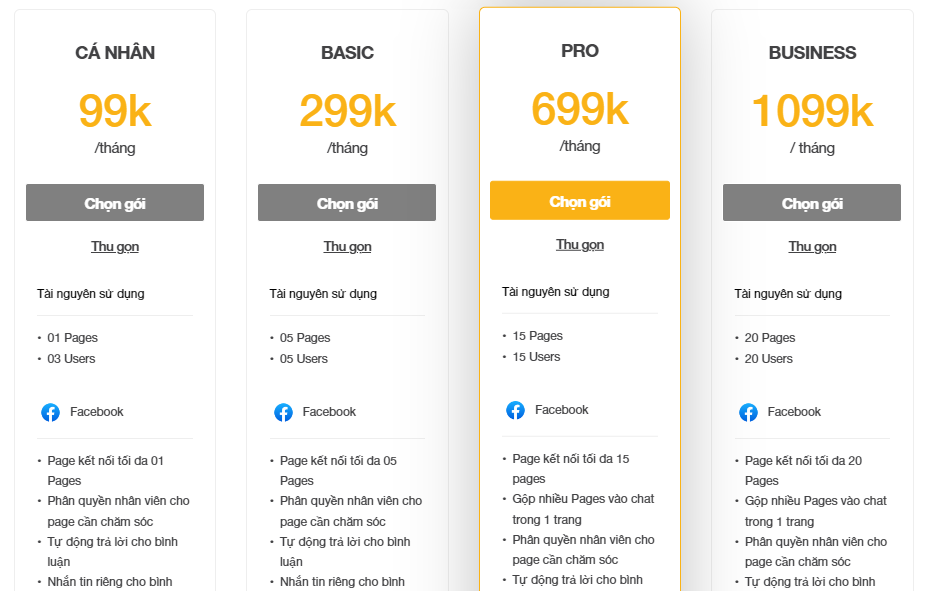Click the 699k Pro price text
The image size is (946, 591).
[x=580, y=109]
